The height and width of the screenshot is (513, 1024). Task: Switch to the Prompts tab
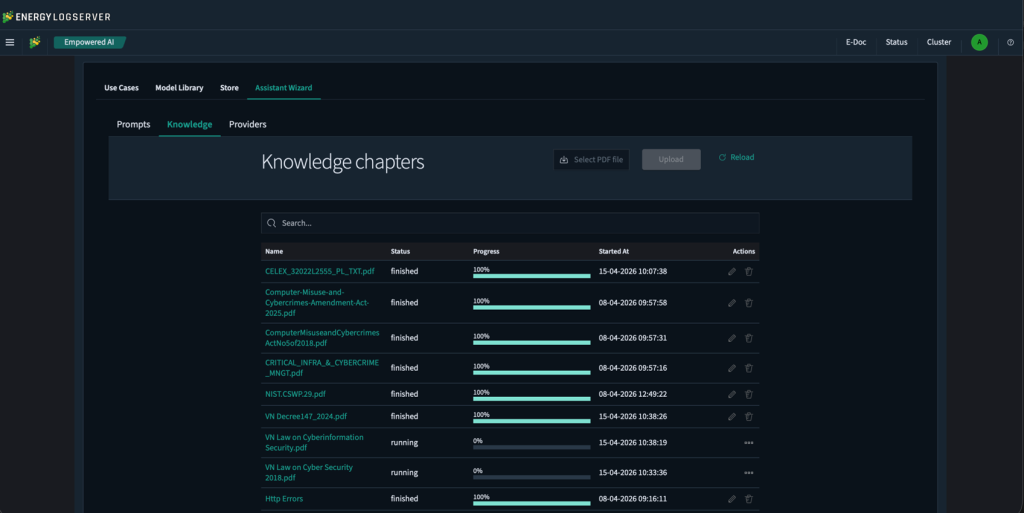133,124
